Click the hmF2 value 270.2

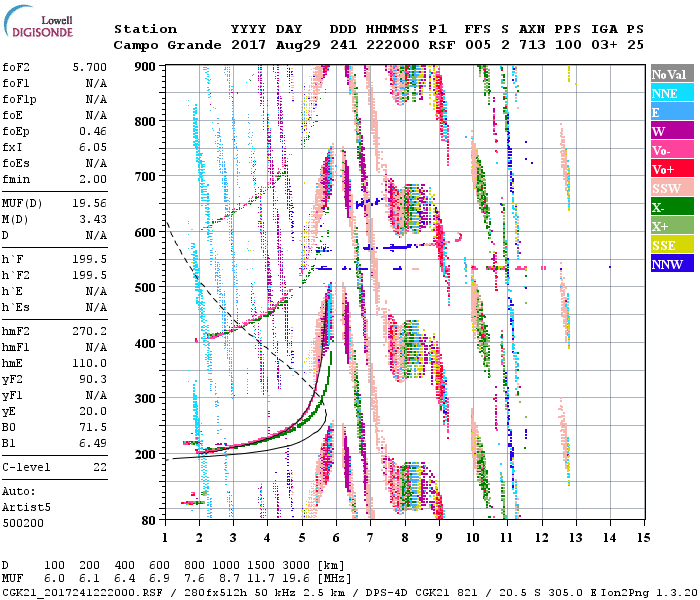click(x=90, y=329)
